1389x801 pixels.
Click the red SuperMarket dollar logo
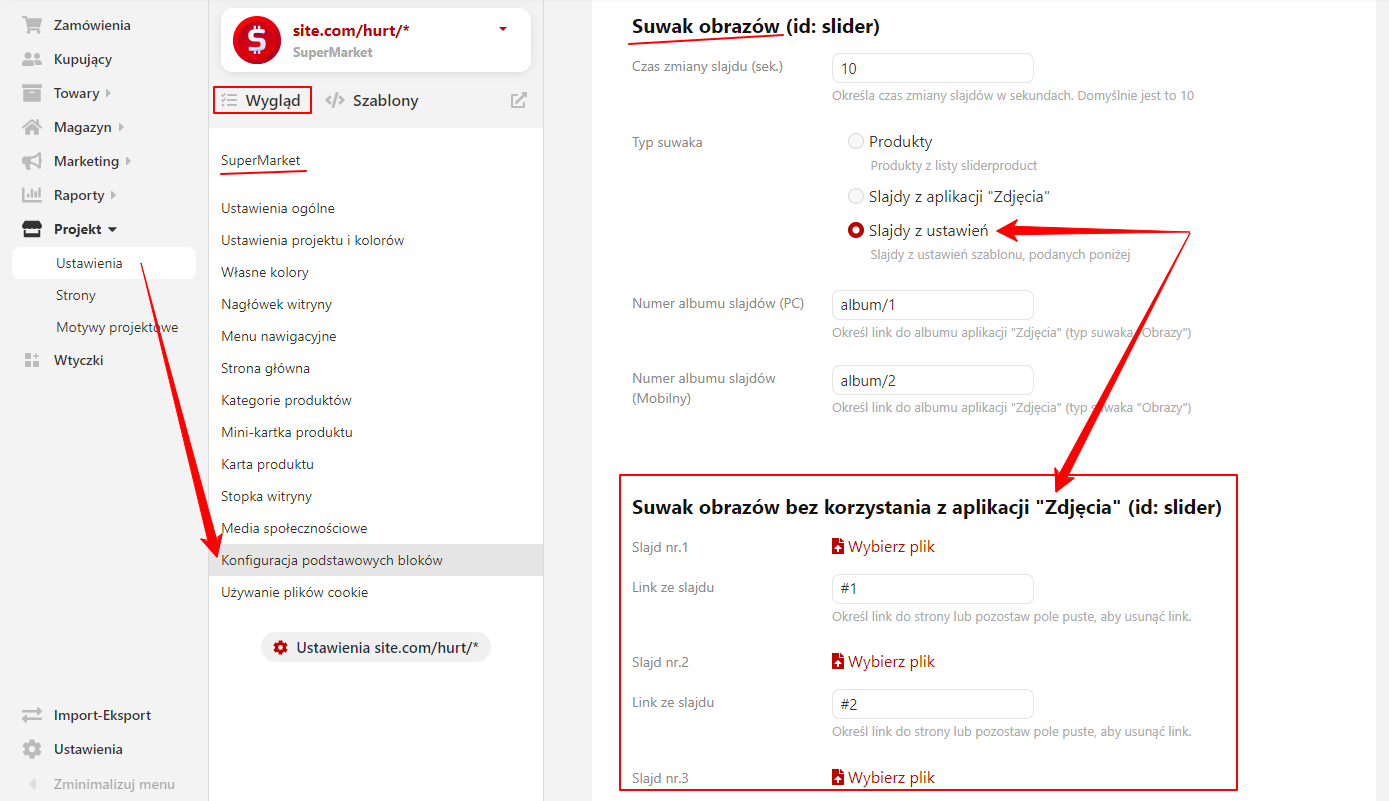pos(257,40)
